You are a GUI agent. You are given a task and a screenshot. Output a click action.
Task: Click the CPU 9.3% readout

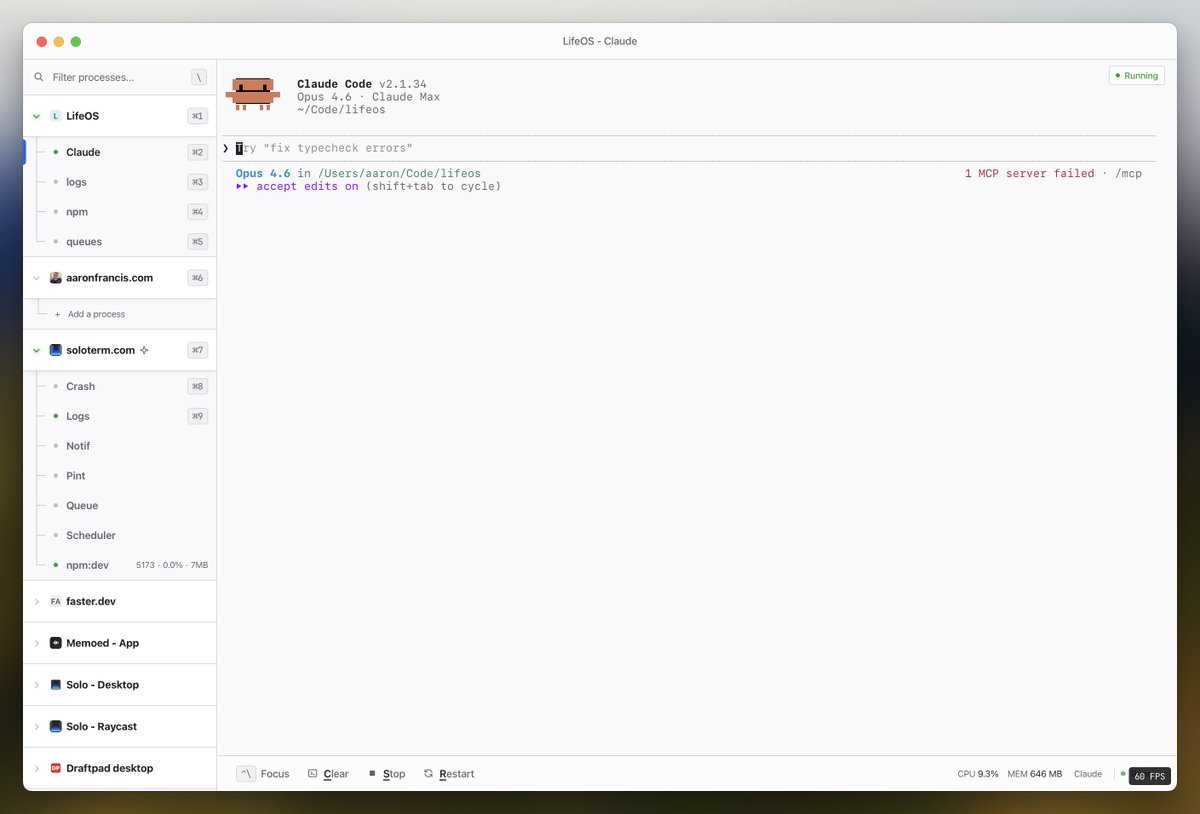point(978,774)
